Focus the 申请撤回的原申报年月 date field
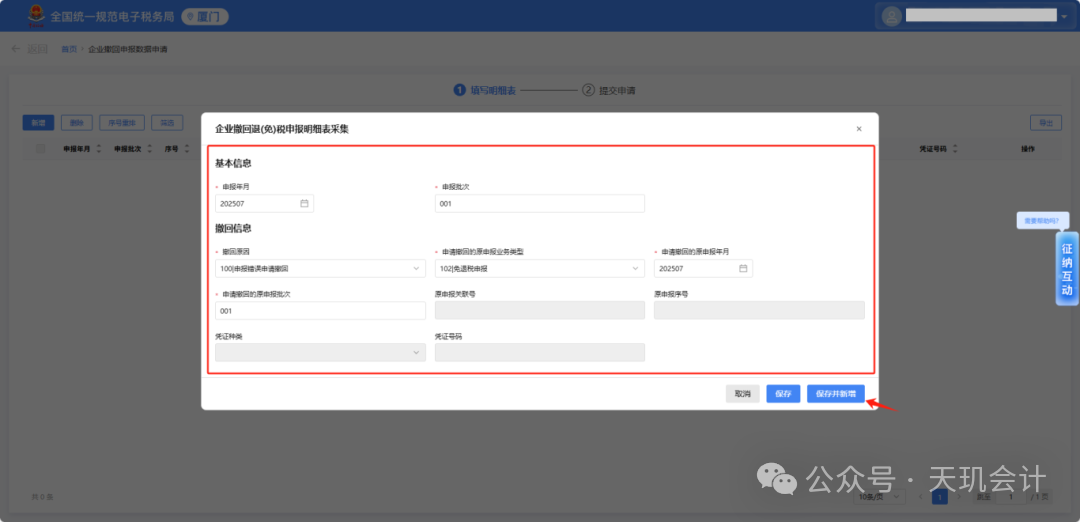Screen dimensions: 1080x522 [x=703, y=269]
